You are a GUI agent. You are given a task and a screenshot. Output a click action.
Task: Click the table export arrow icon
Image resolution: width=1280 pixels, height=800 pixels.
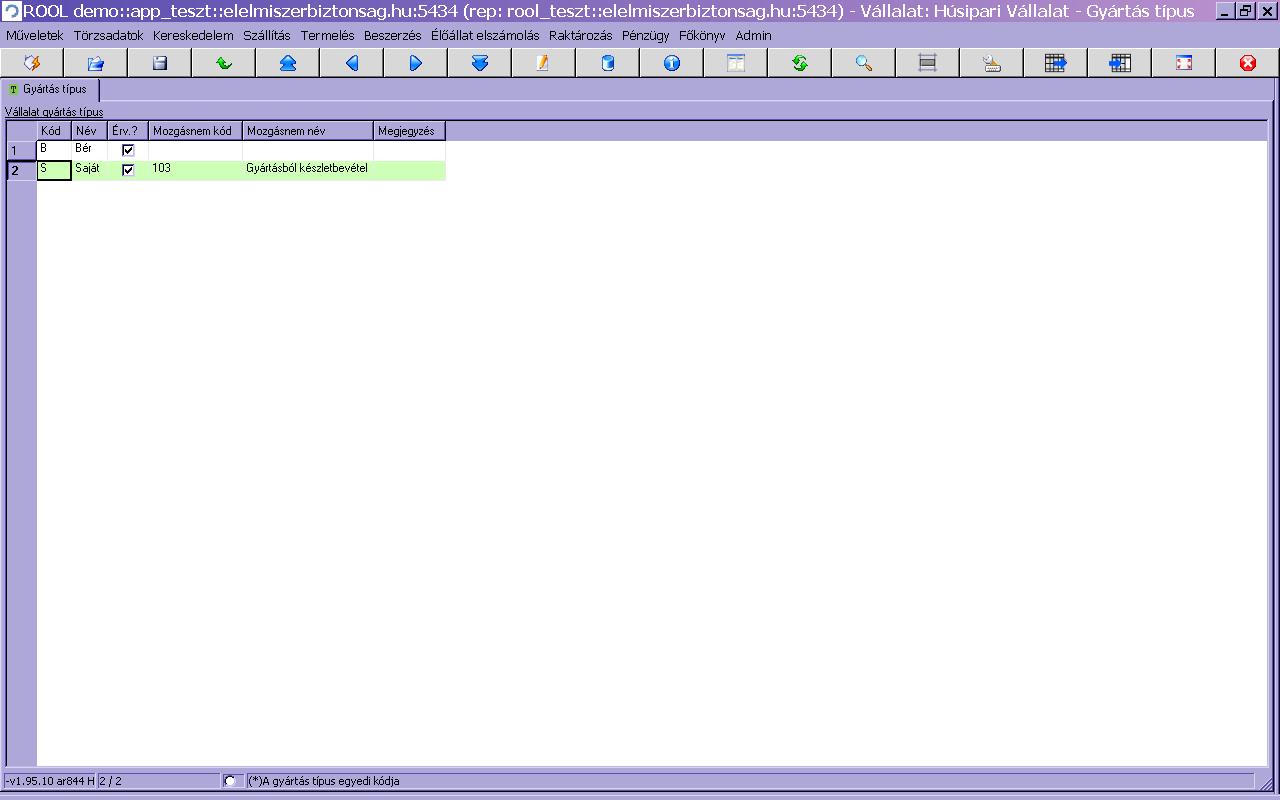(x=1056, y=63)
